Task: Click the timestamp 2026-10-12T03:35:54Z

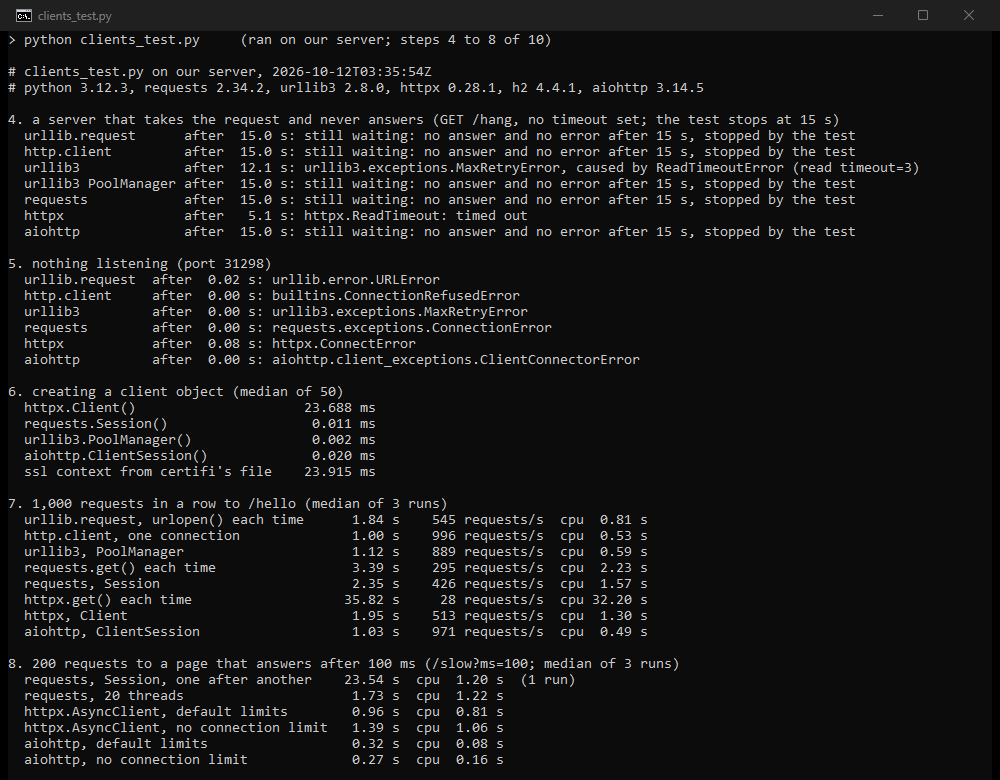Action: (351, 71)
